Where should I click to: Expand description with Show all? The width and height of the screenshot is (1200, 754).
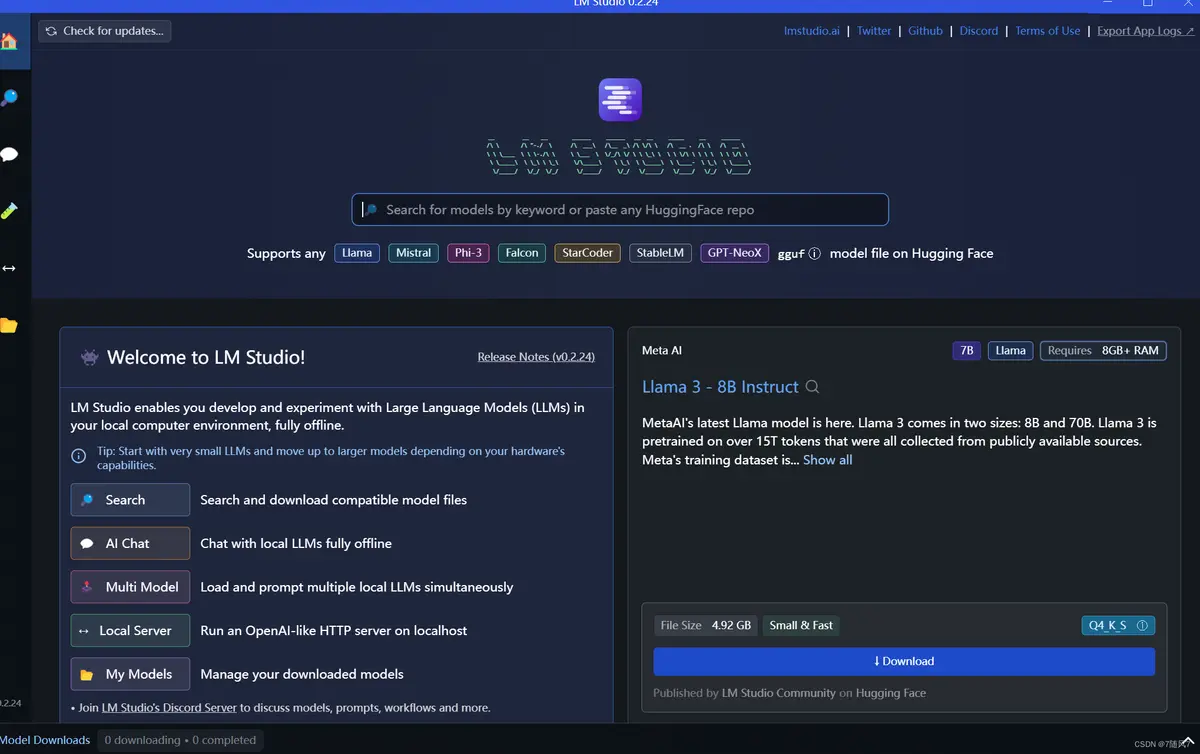click(x=828, y=460)
